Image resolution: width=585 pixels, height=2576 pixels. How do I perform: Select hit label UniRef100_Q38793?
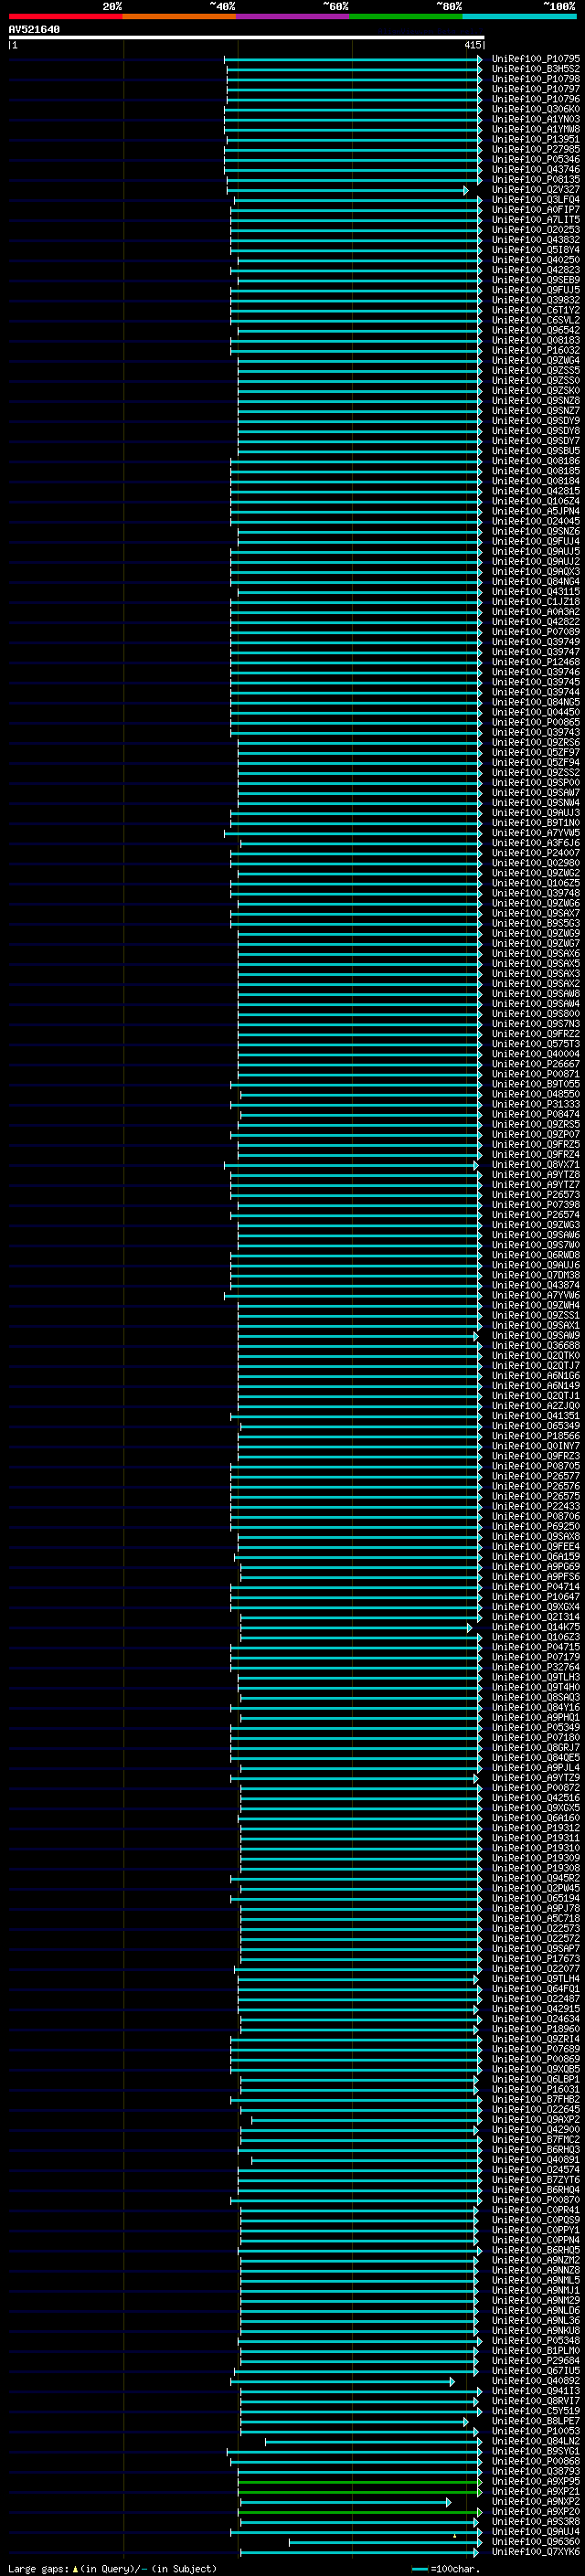pos(535,2471)
